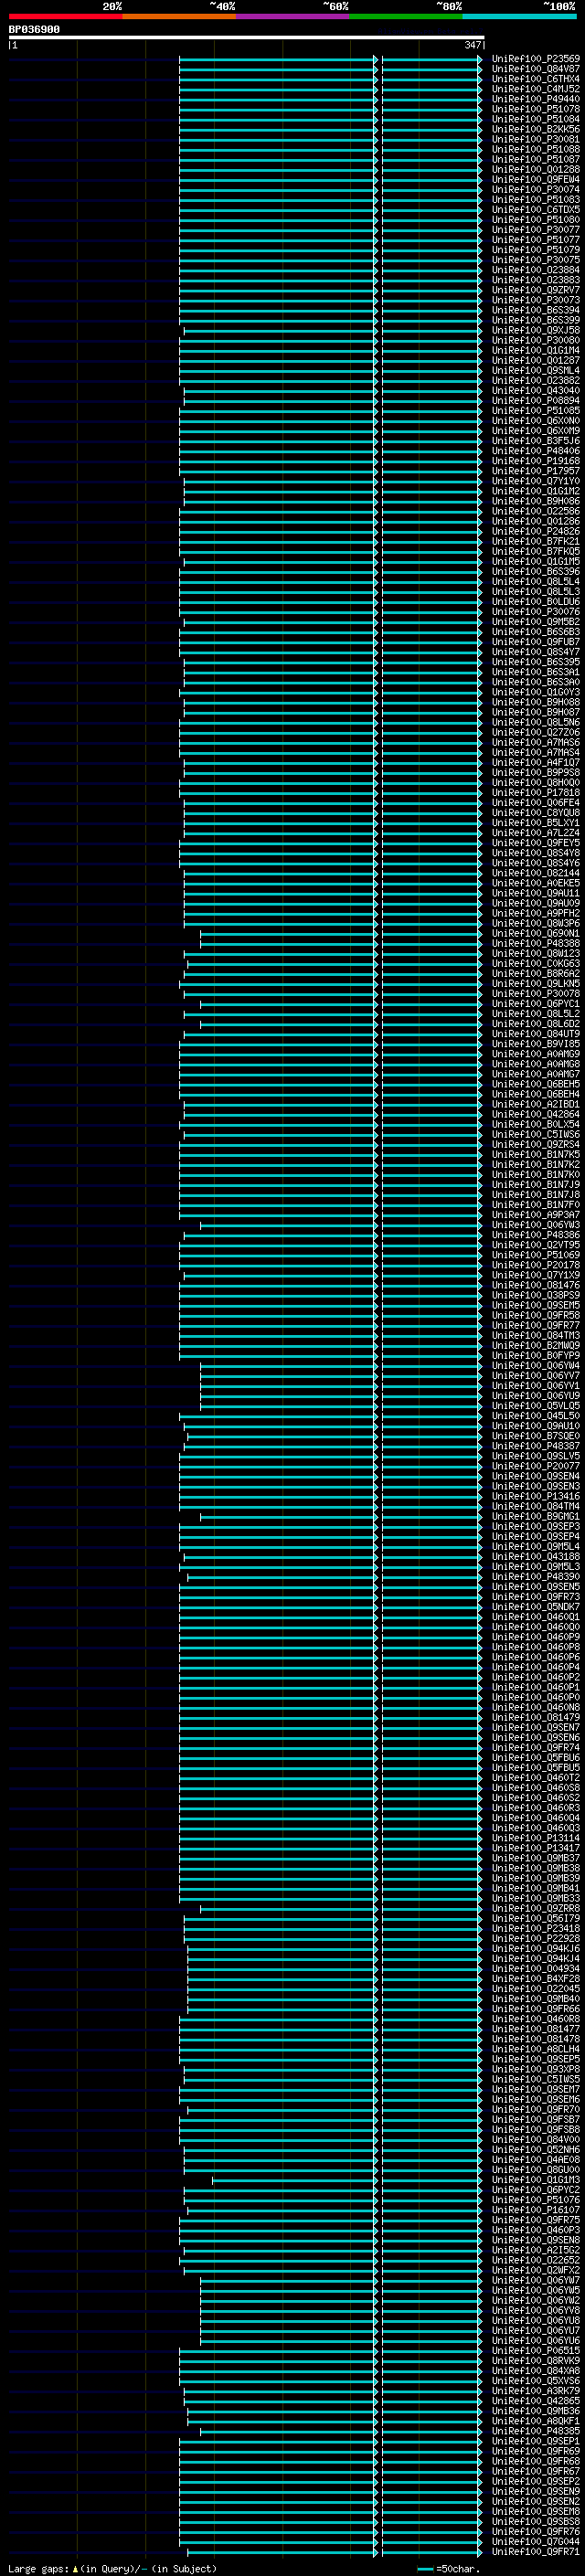
Task: Select hit UniRef100_Q7G044
Action: 536,2542
